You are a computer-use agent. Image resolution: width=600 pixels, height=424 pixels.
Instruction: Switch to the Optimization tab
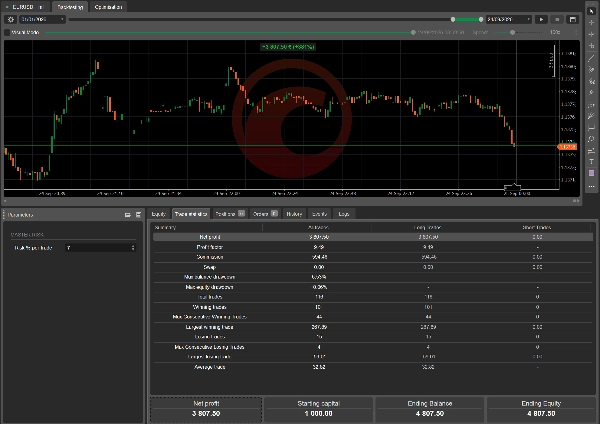pyautogui.click(x=108, y=7)
